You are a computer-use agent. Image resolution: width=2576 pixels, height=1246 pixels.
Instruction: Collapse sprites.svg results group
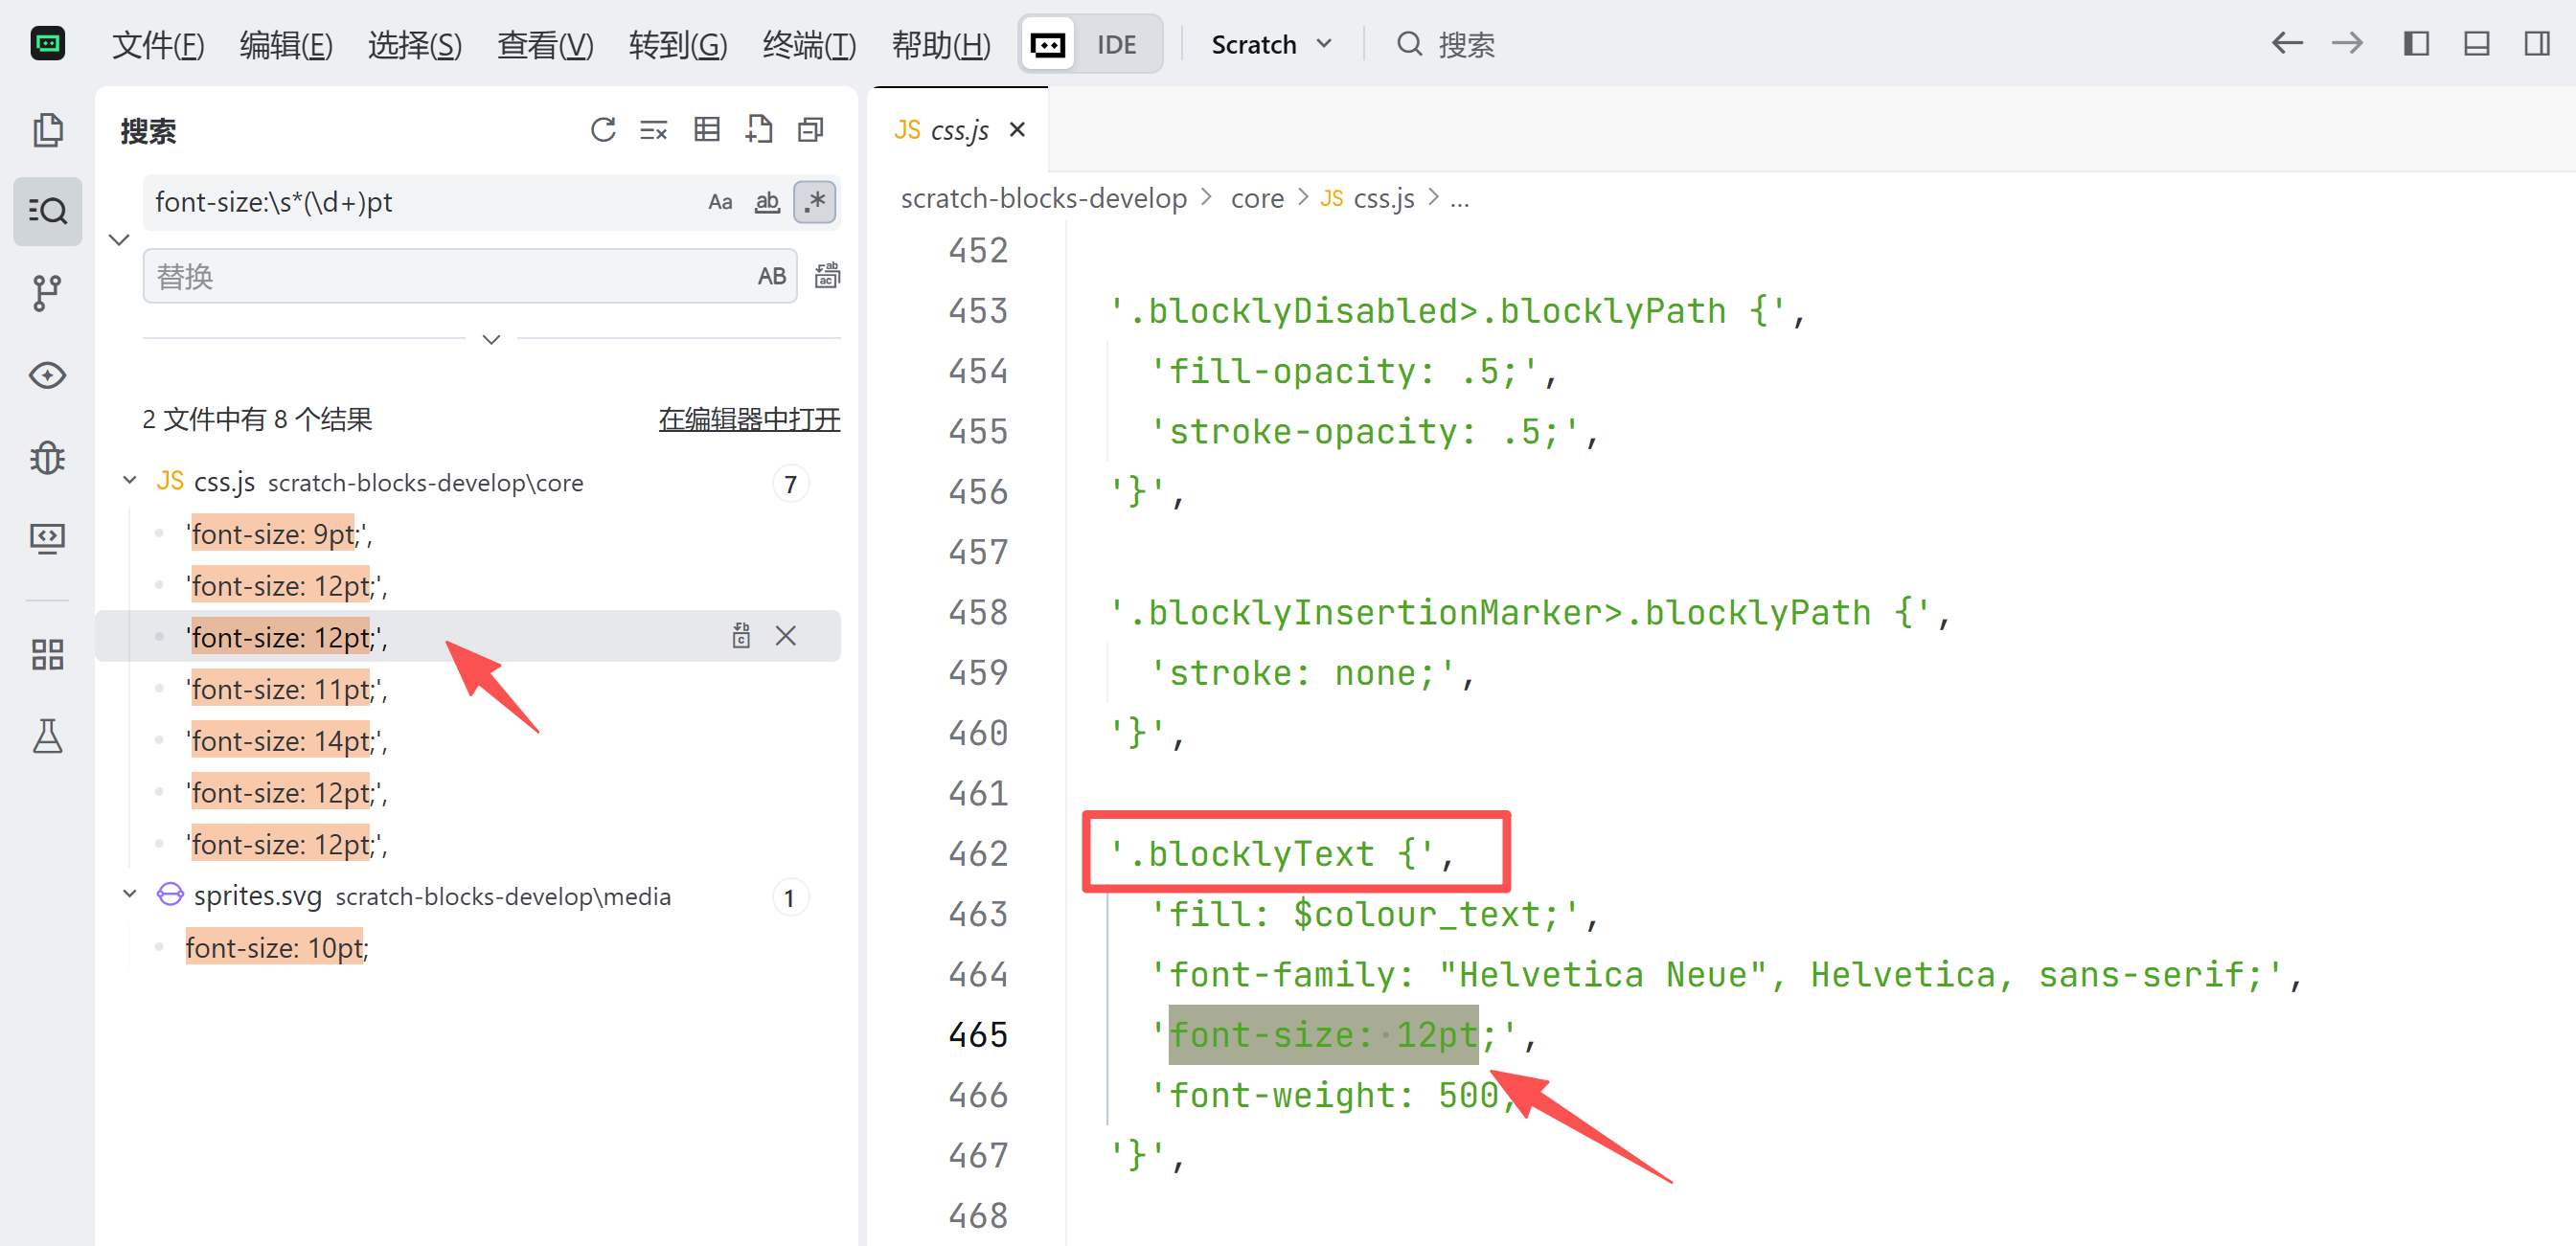point(130,895)
